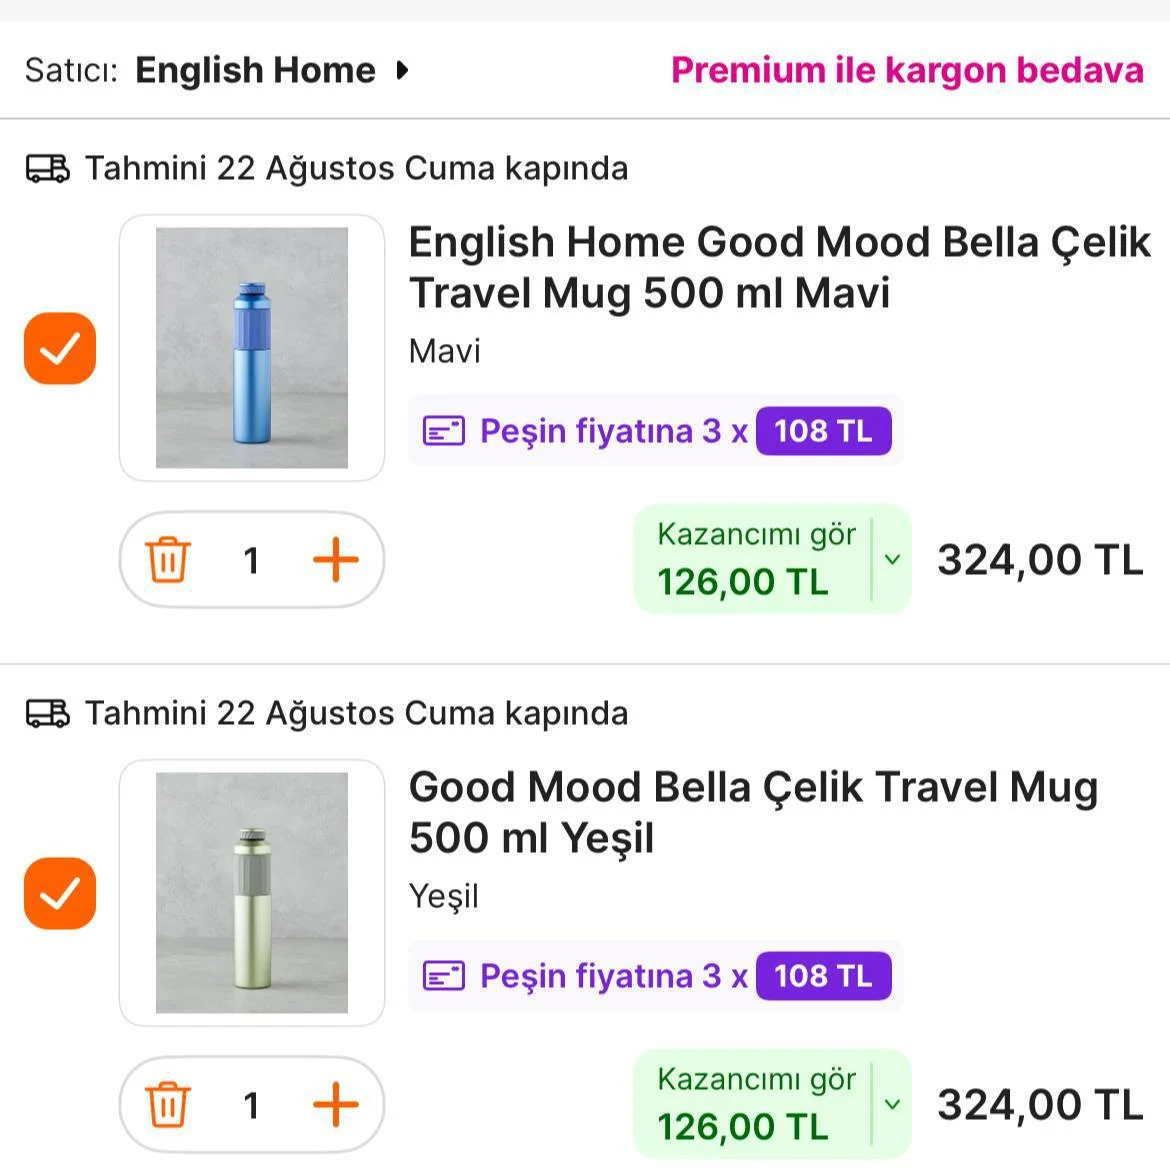Uncheck the Mavi Travel Mug checkbox

pyautogui.click(x=60, y=349)
